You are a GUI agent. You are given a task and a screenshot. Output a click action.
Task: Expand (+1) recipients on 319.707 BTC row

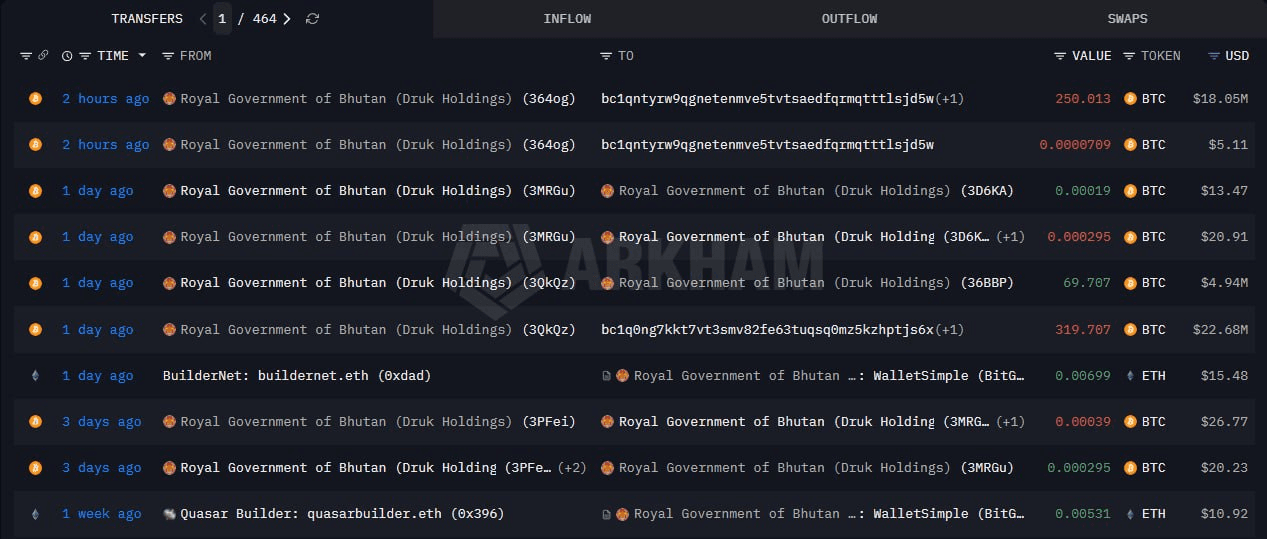950,330
